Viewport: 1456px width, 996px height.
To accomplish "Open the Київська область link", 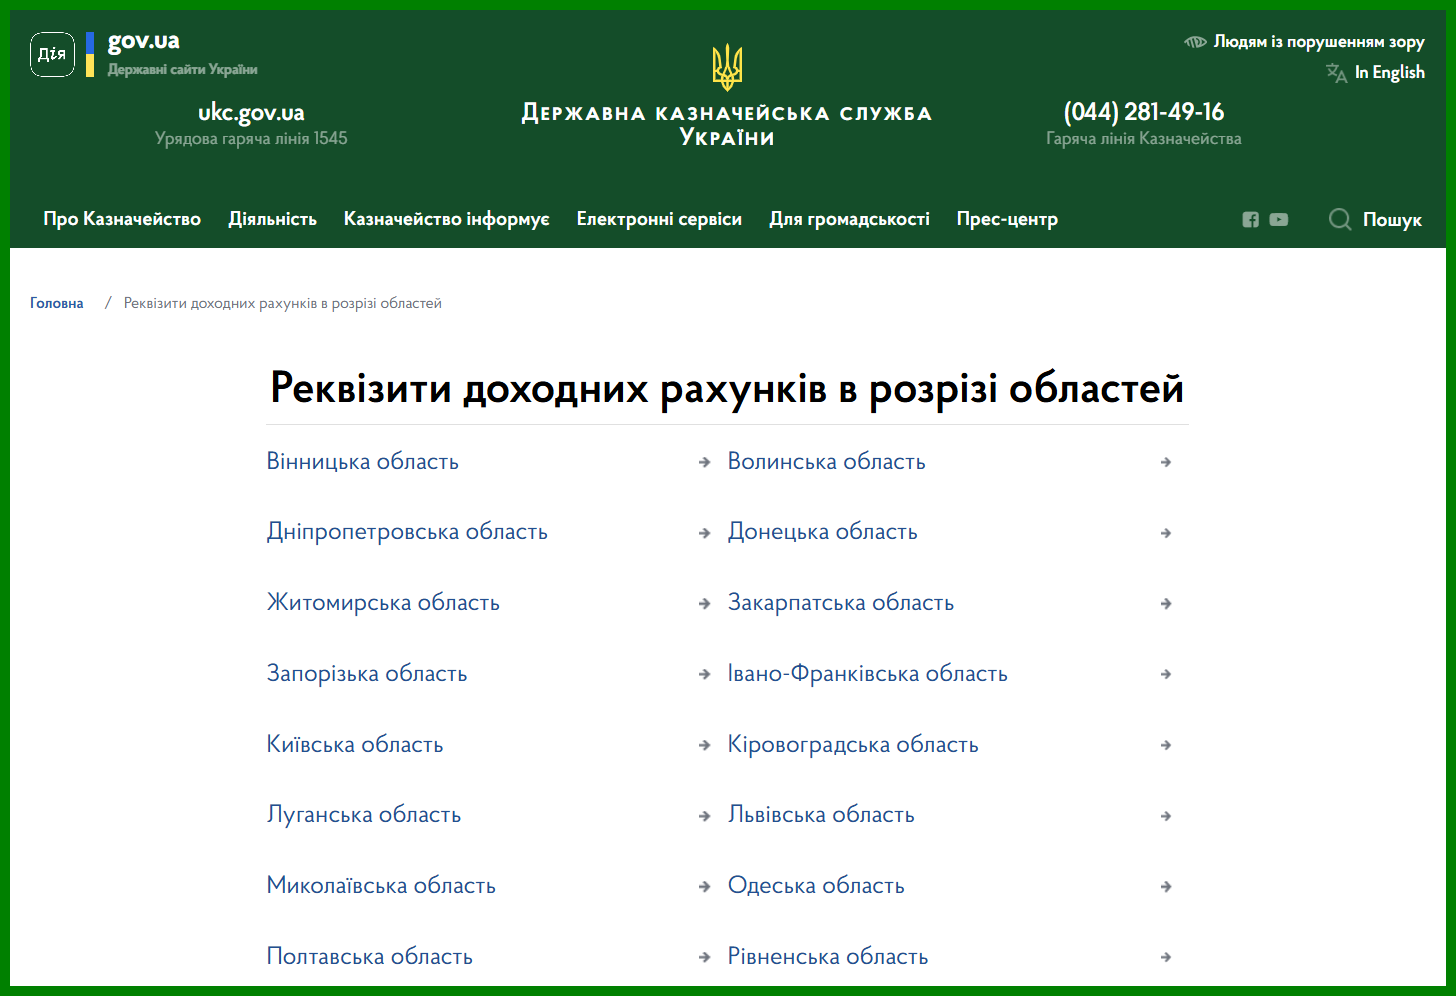I will pos(355,745).
